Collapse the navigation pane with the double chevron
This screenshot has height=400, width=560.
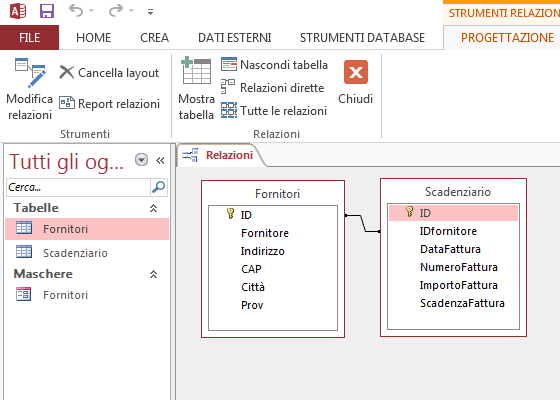click(160, 160)
